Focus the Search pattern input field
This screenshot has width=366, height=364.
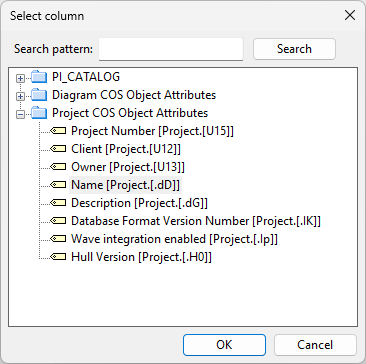click(171, 49)
